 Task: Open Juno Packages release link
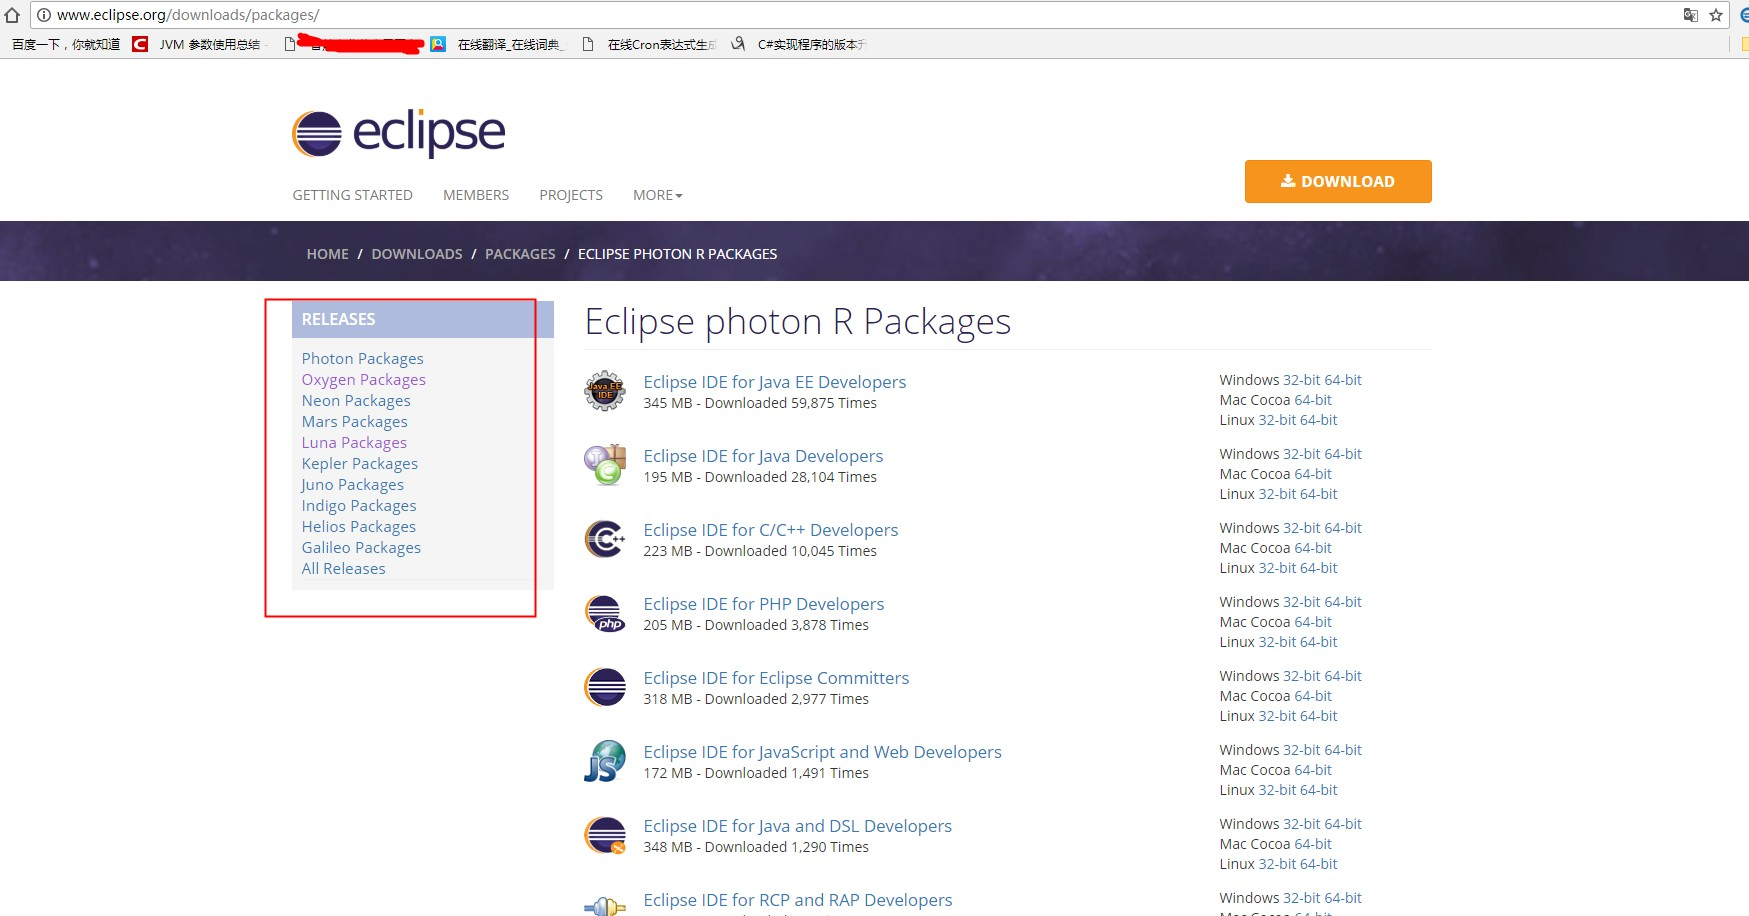(353, 484)
